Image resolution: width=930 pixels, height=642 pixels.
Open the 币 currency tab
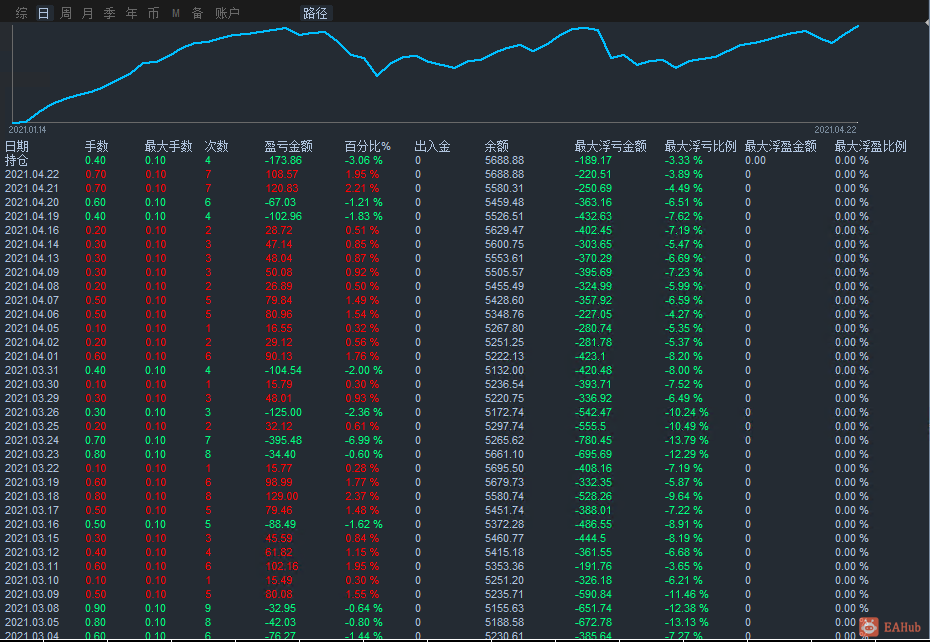153,13
